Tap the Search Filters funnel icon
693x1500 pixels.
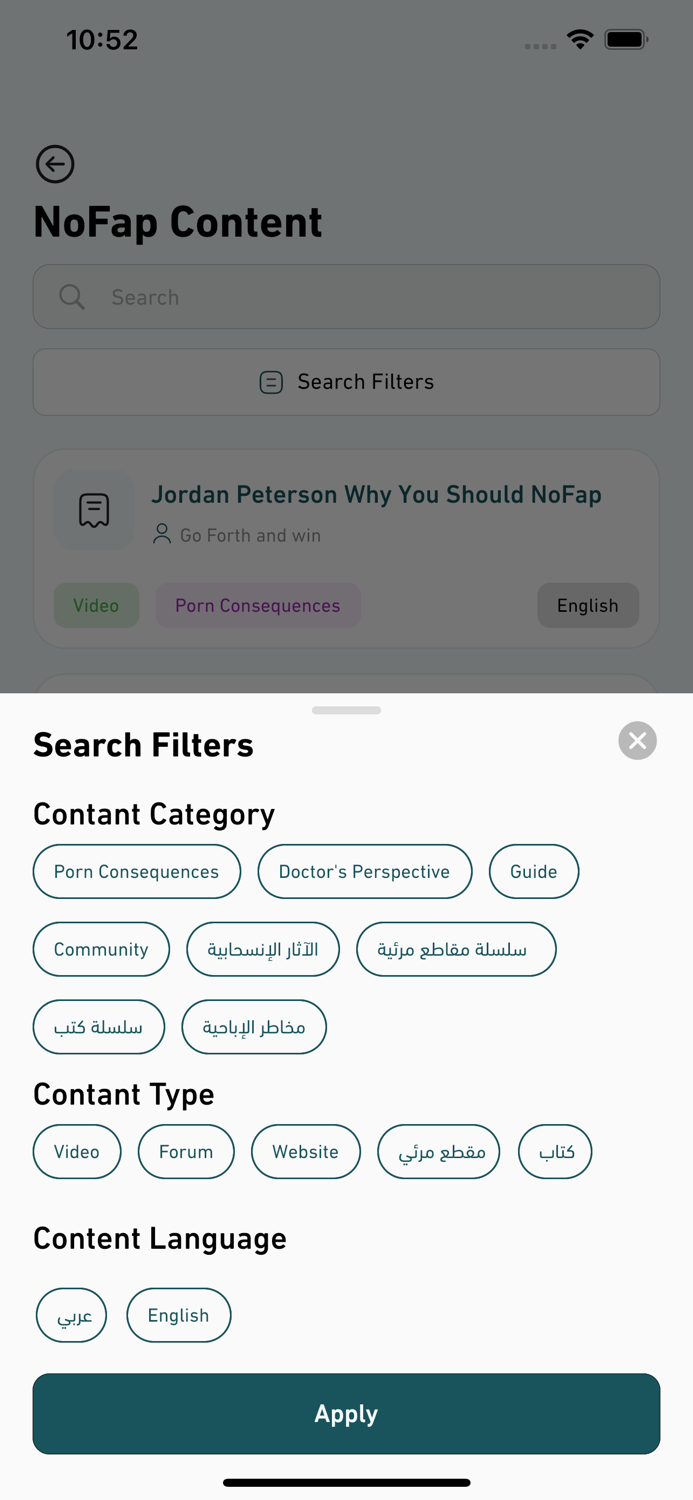click(271, 382)
